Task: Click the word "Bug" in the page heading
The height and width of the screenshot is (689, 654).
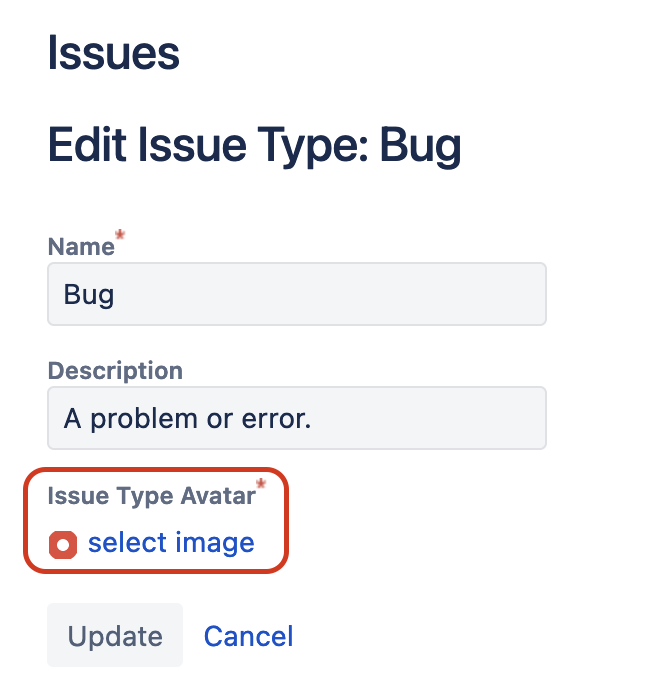Action: [421, 146]
